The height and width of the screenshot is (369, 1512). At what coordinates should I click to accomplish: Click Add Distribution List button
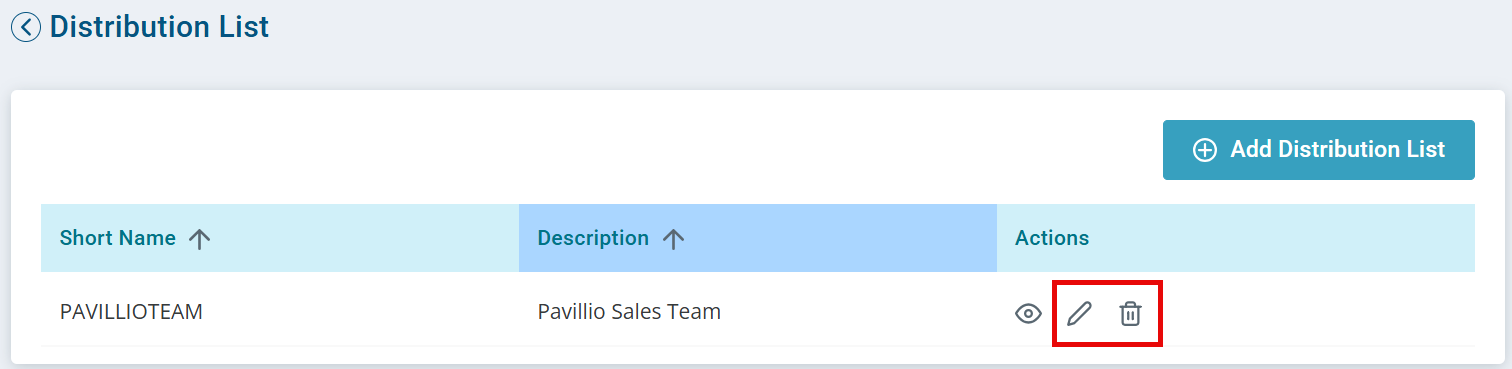pyautogui.click(x=1318, y=150)
